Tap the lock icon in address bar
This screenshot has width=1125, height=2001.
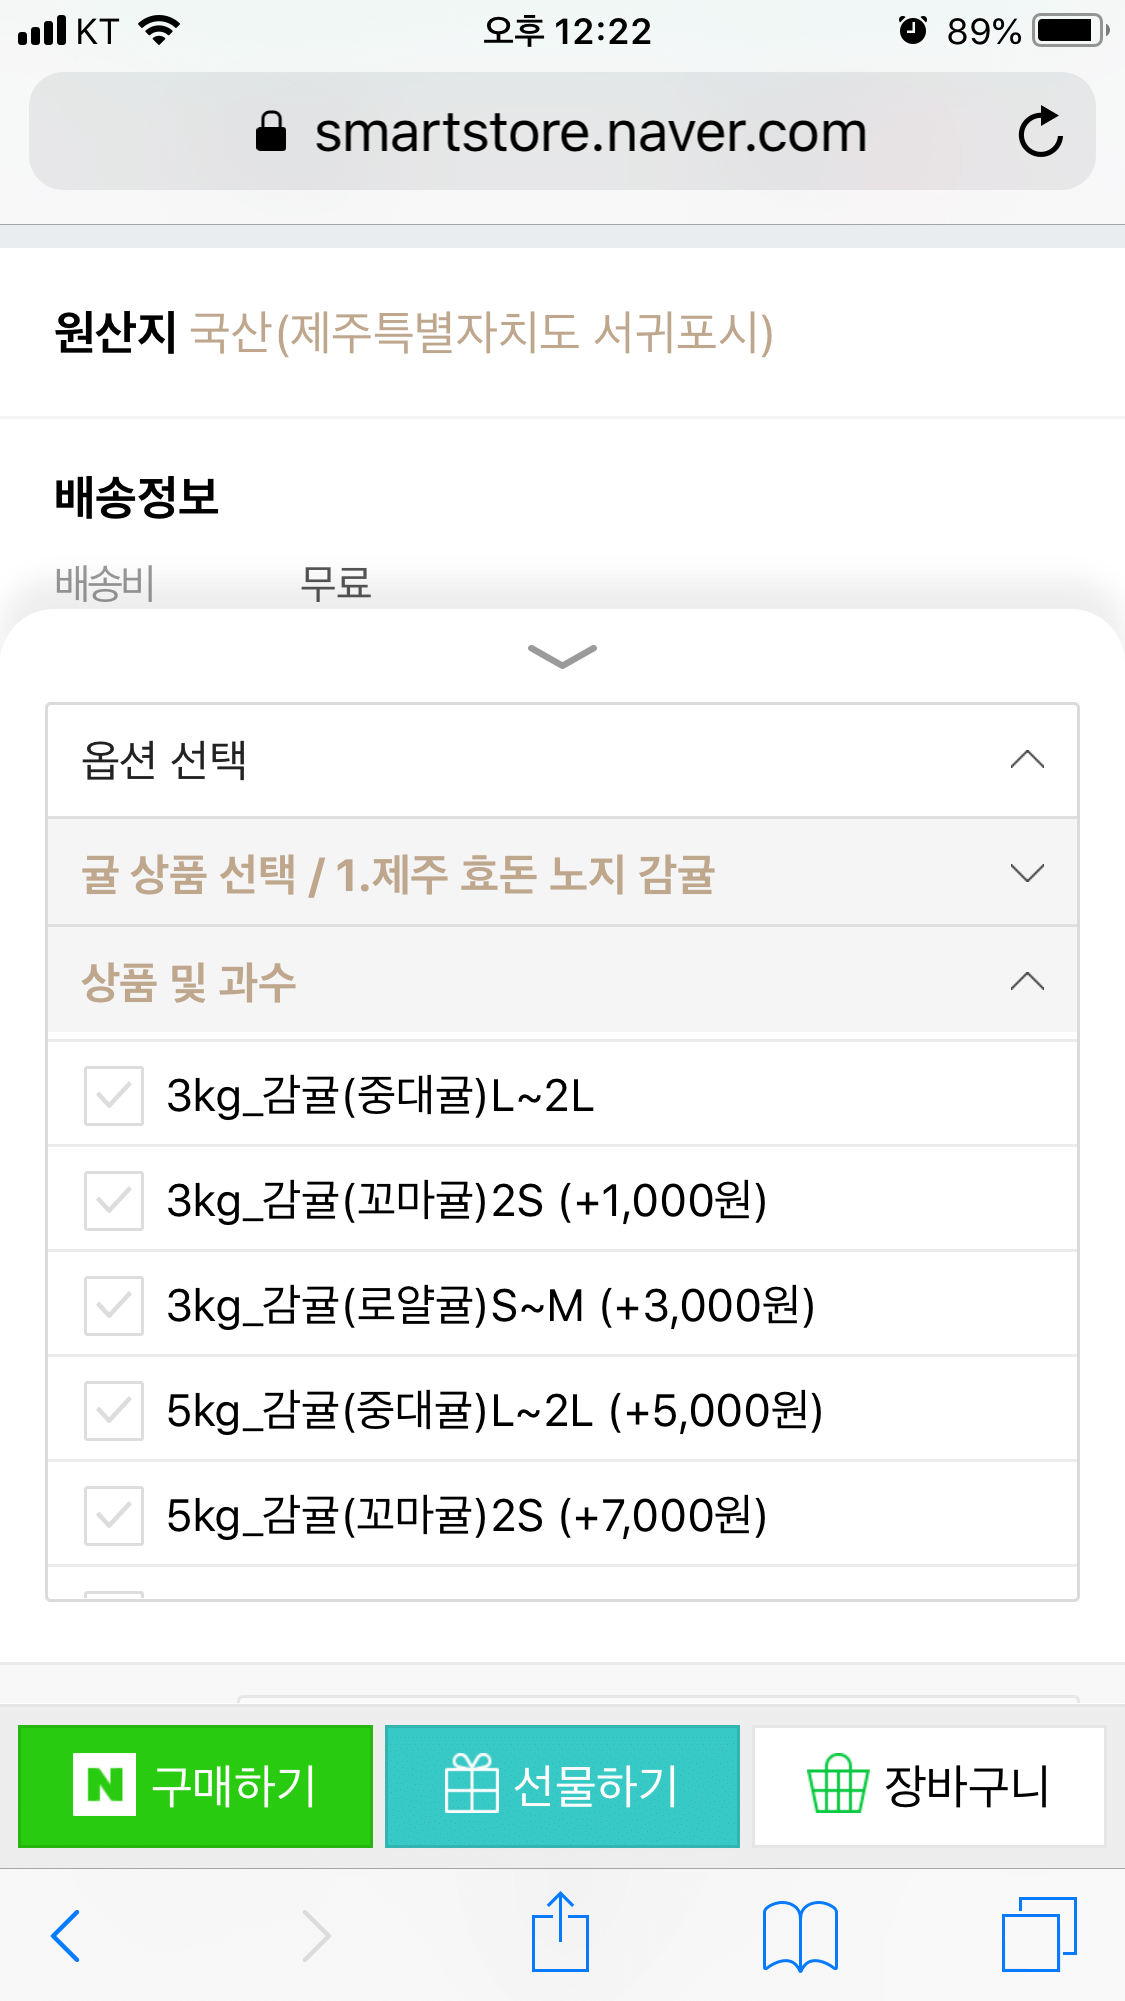271,131
